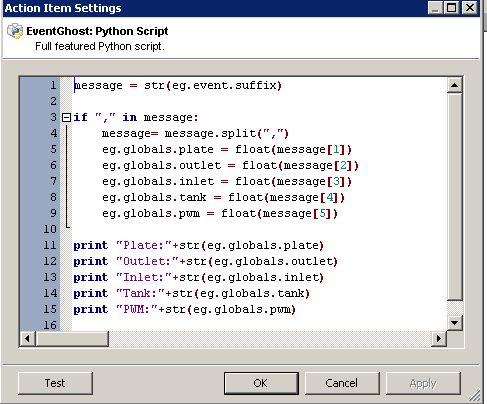Click the vertical scrollbar thumb
Screen dimensions: 487x404
click(x=454, y=197)
